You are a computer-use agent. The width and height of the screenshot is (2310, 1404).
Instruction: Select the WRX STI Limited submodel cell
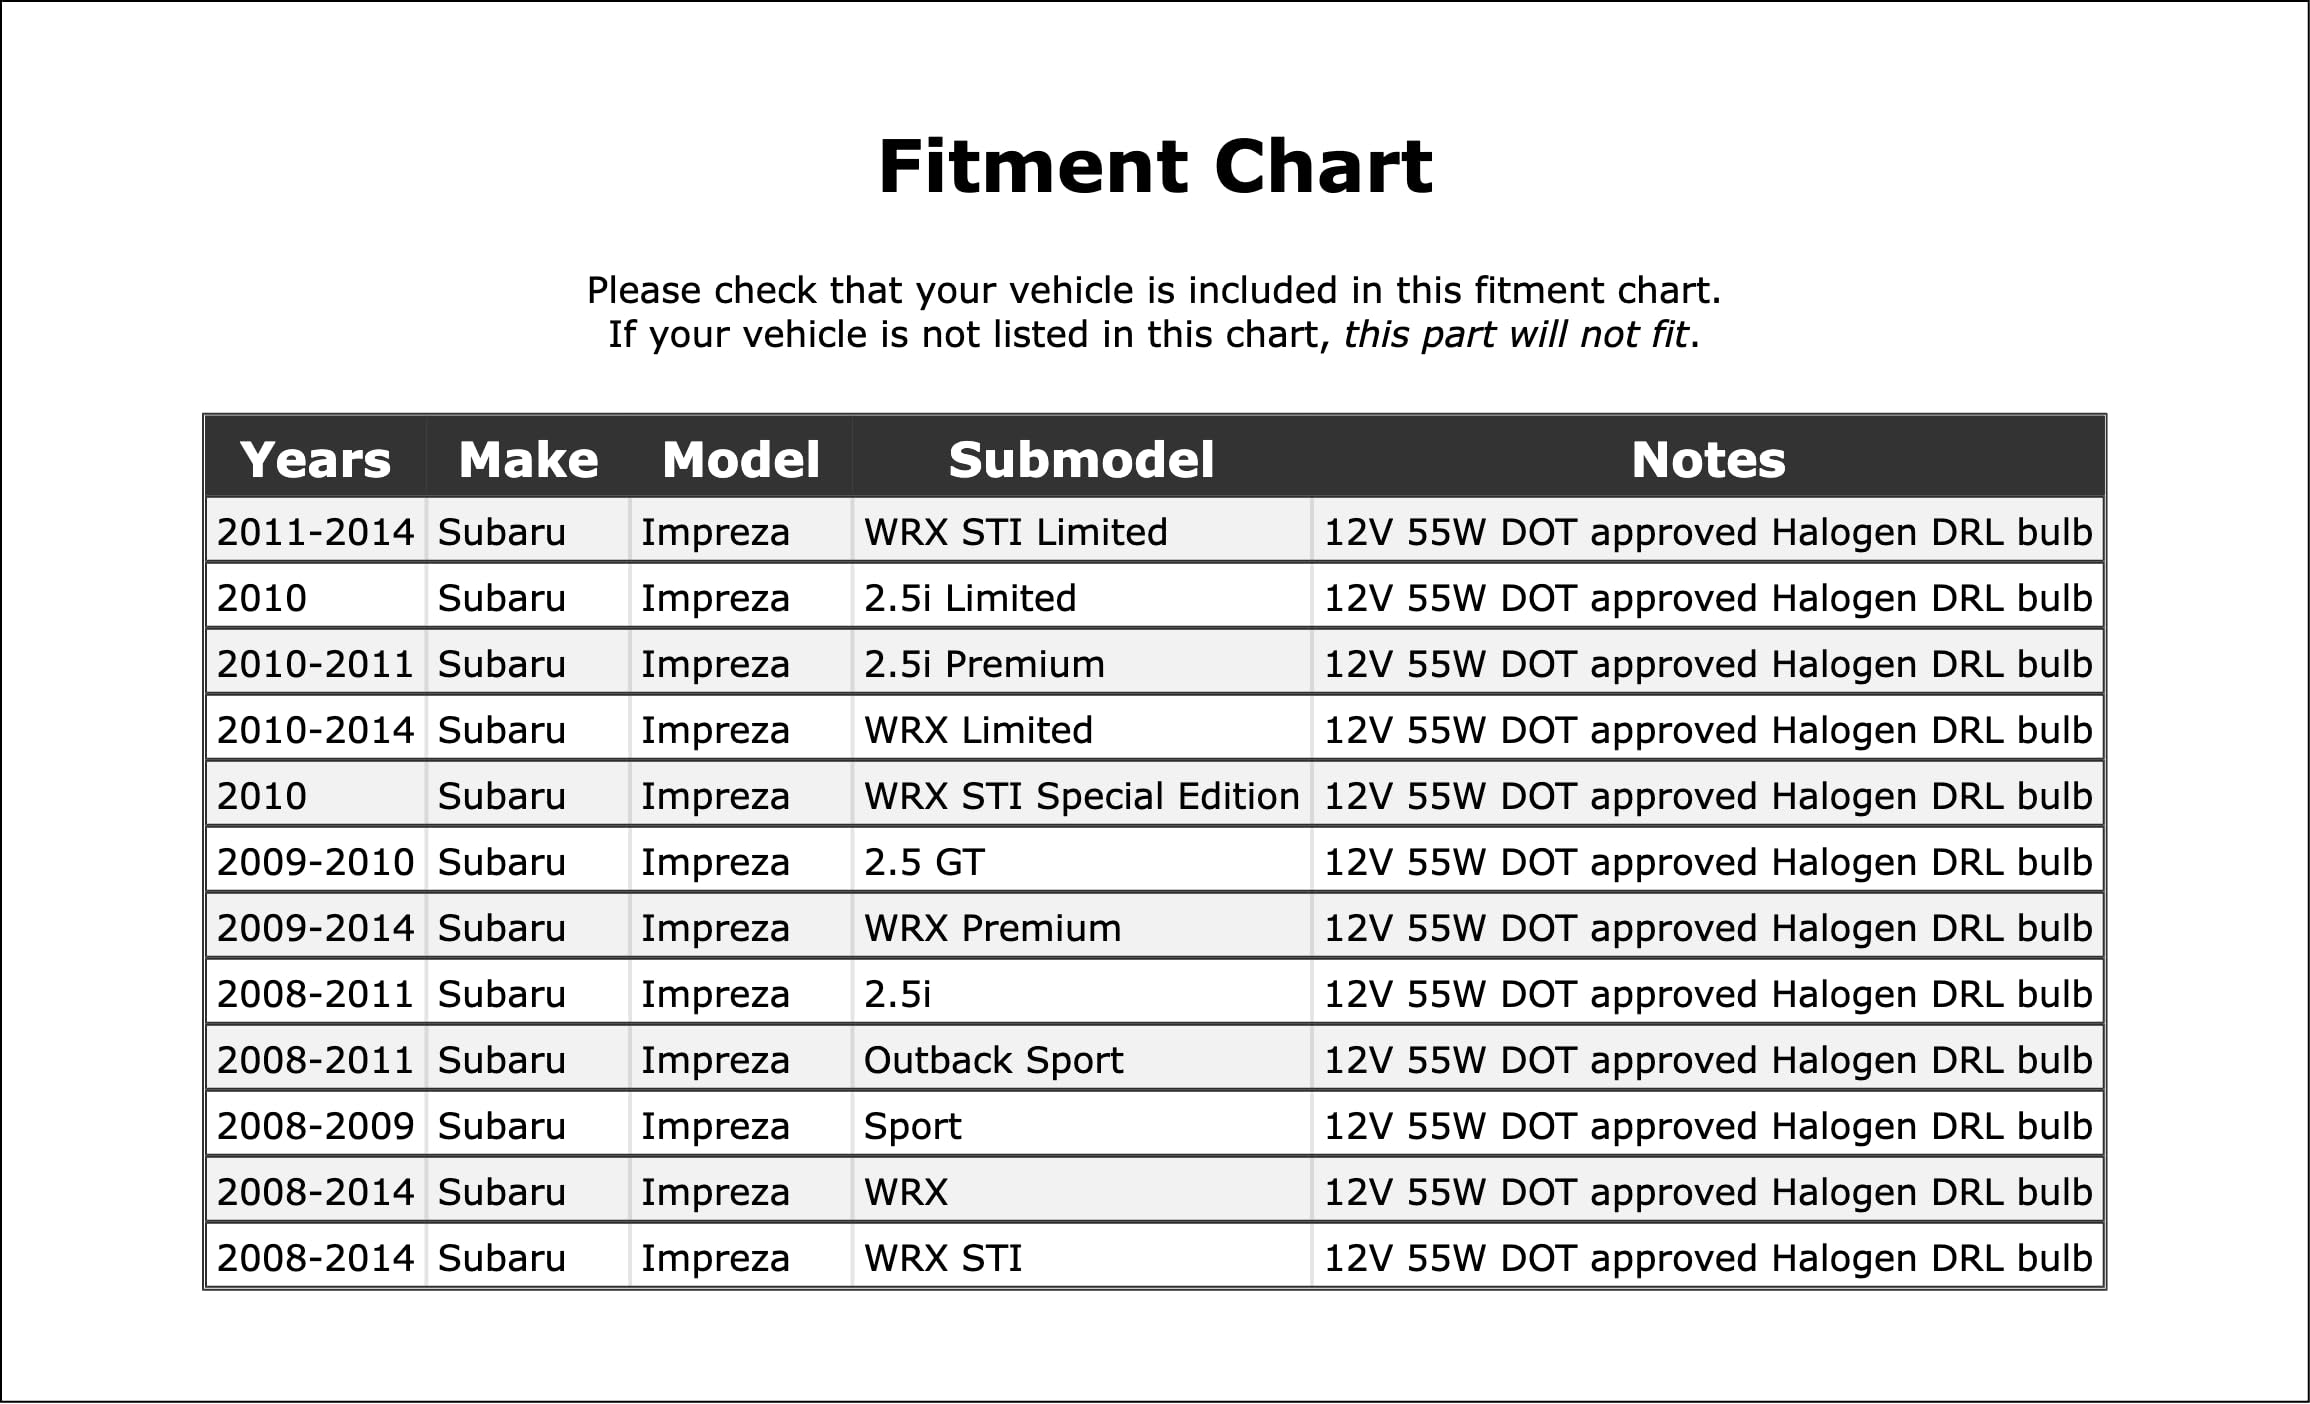1015,532
